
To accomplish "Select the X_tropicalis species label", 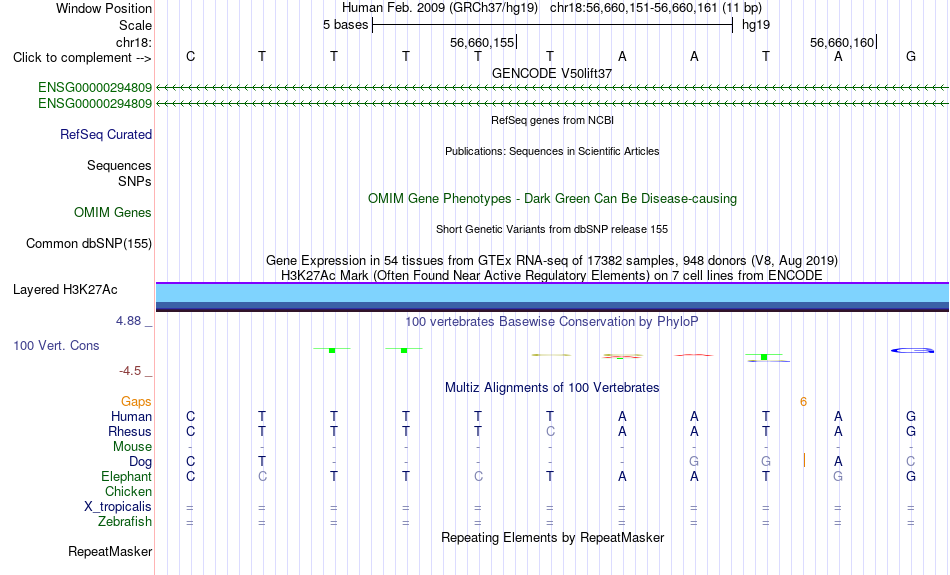I will click(118, 507).
